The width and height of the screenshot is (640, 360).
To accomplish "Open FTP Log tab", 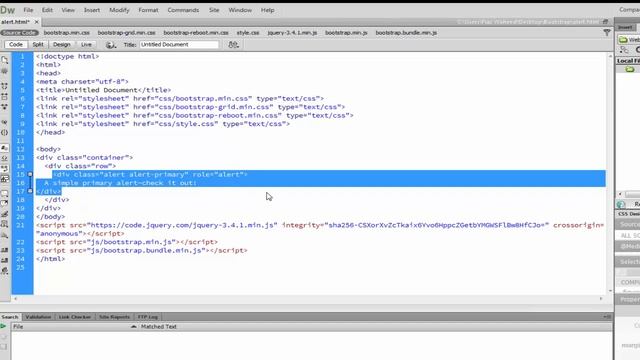I will (x=148, y=317).
